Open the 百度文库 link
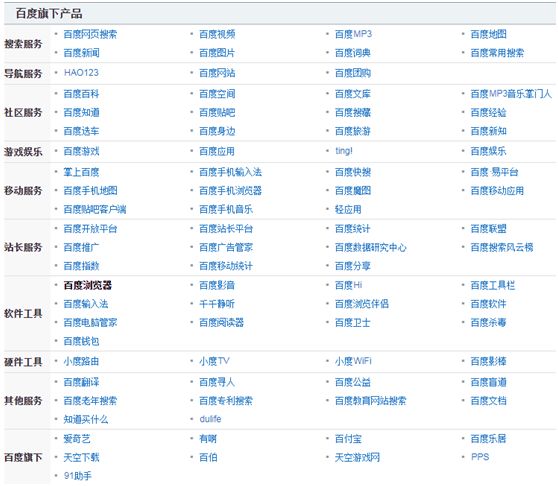 pos(353,94)
